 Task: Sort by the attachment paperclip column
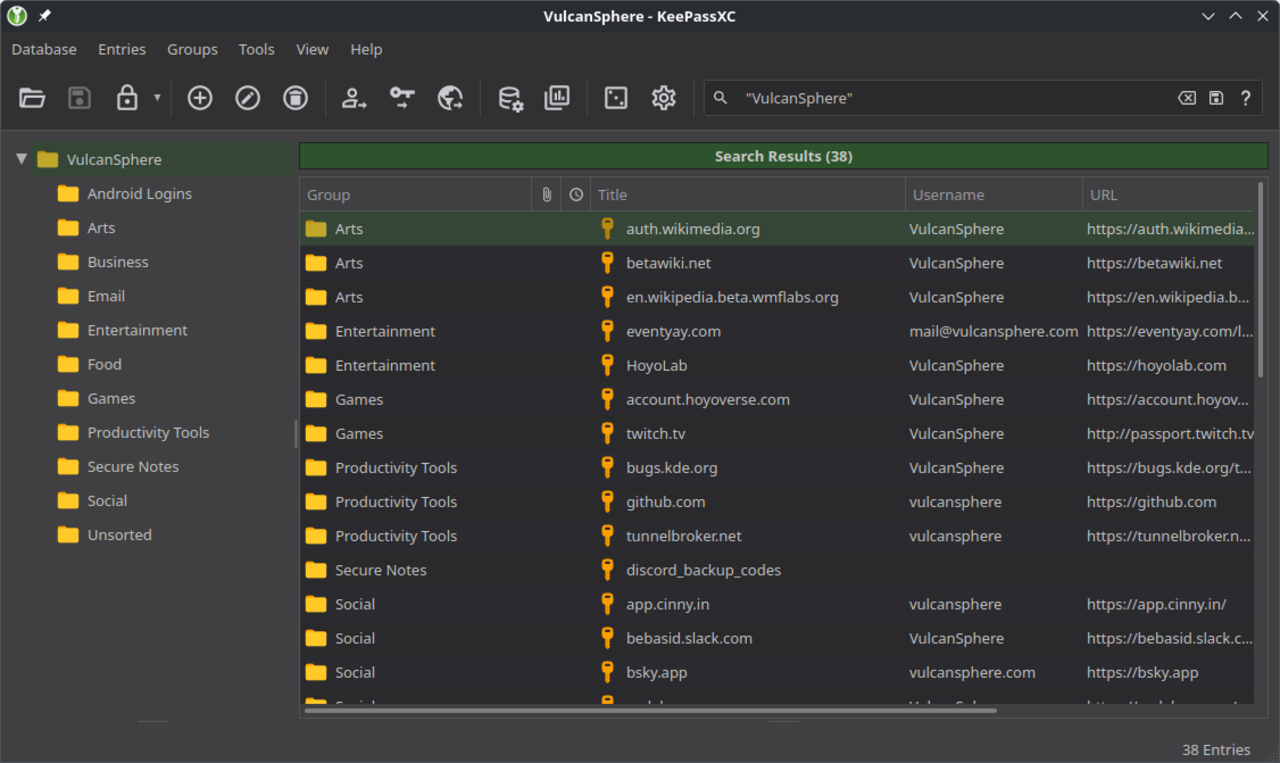pos(546,195)
